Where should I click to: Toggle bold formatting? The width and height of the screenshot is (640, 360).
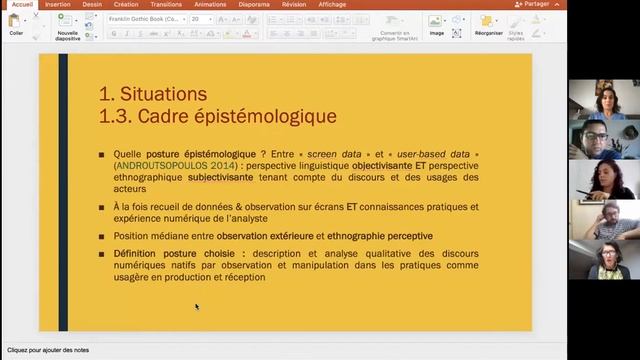pos(114,34)
